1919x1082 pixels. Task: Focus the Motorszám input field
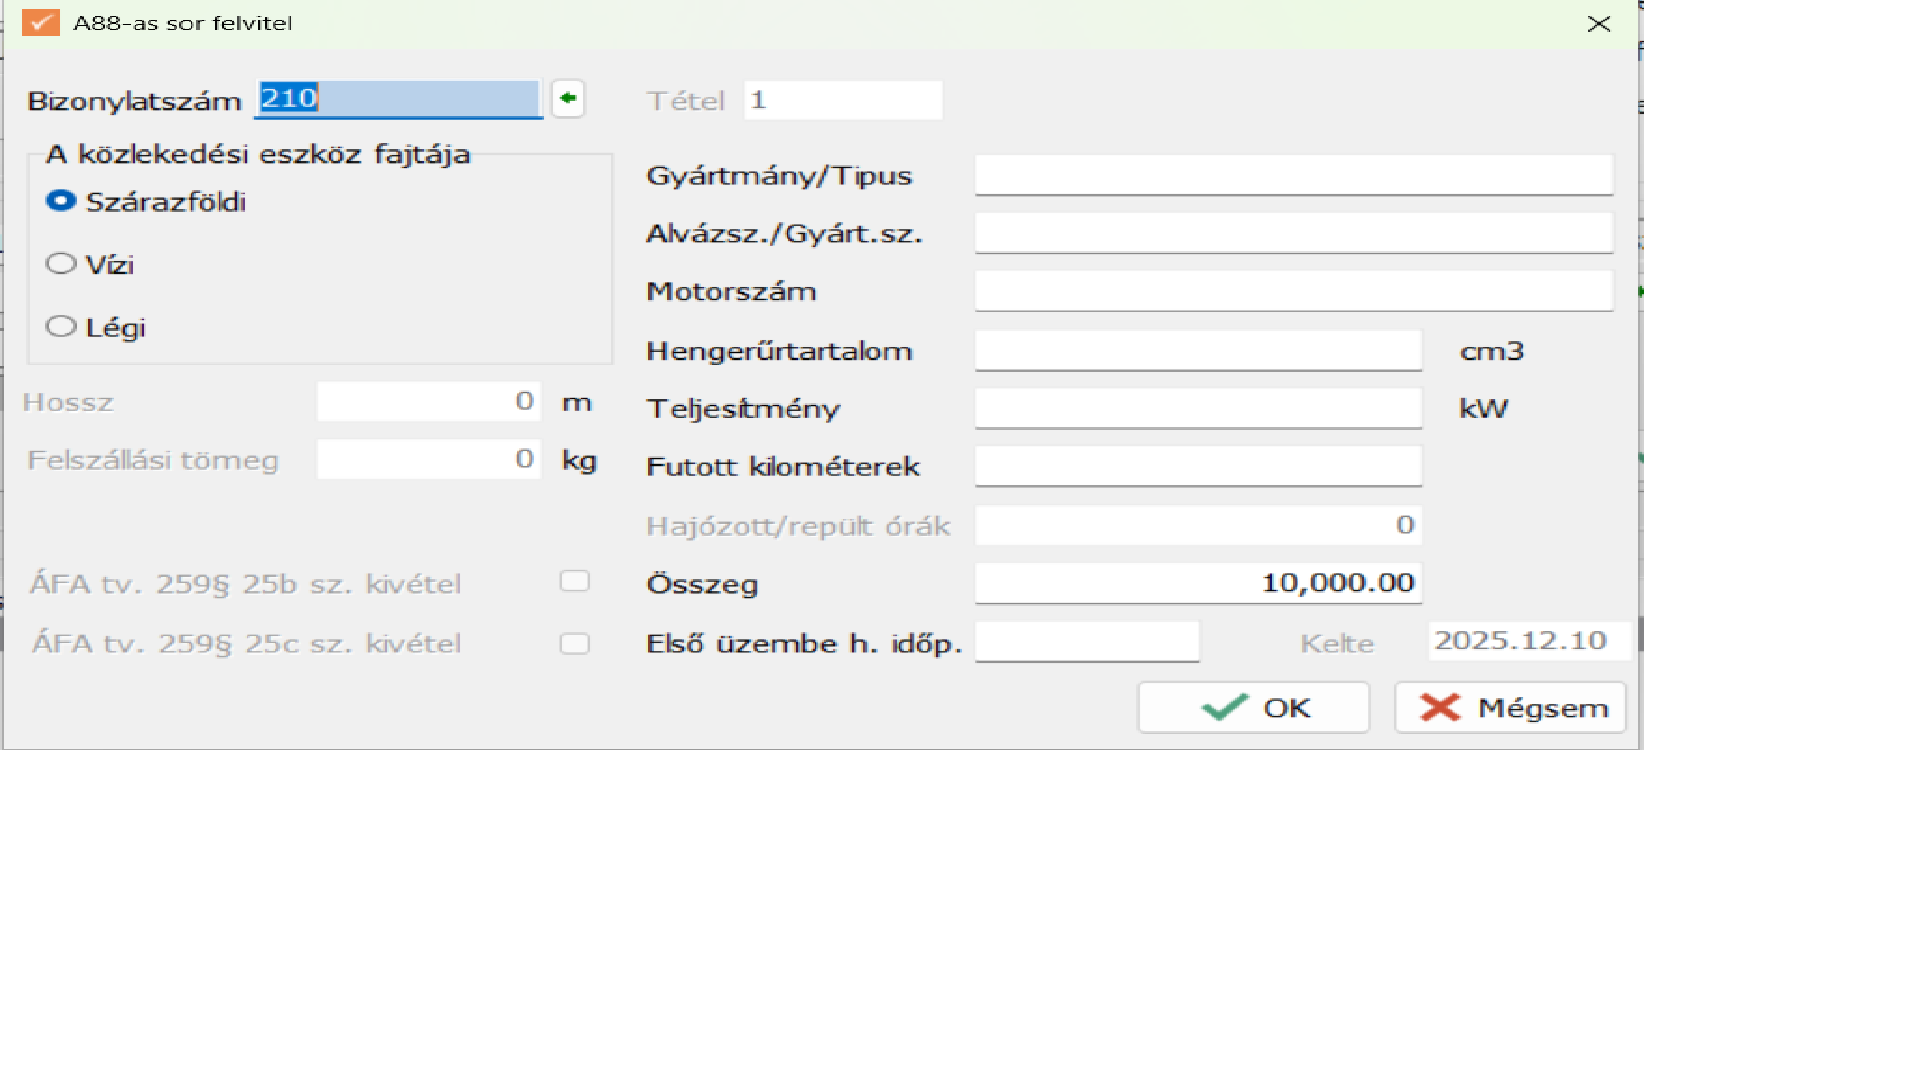pyautogui.click(x=1293, y=291)
